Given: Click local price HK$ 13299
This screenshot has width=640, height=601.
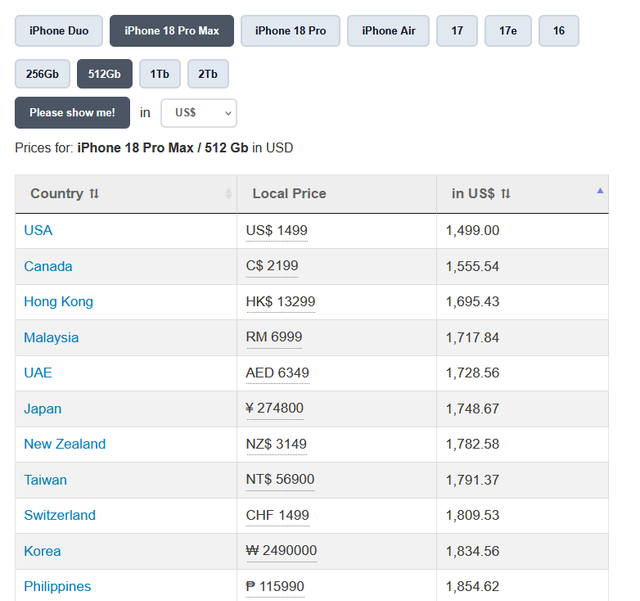Looking at the screenshot, I should (x=280, y=302).
